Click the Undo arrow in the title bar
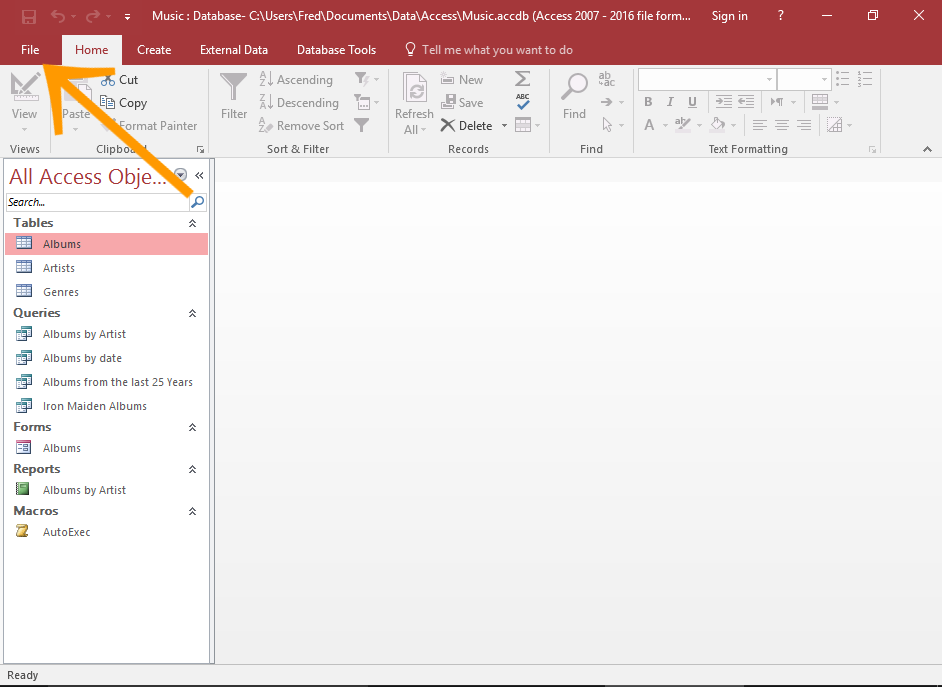942x687 pixels. tap(58, 16)
